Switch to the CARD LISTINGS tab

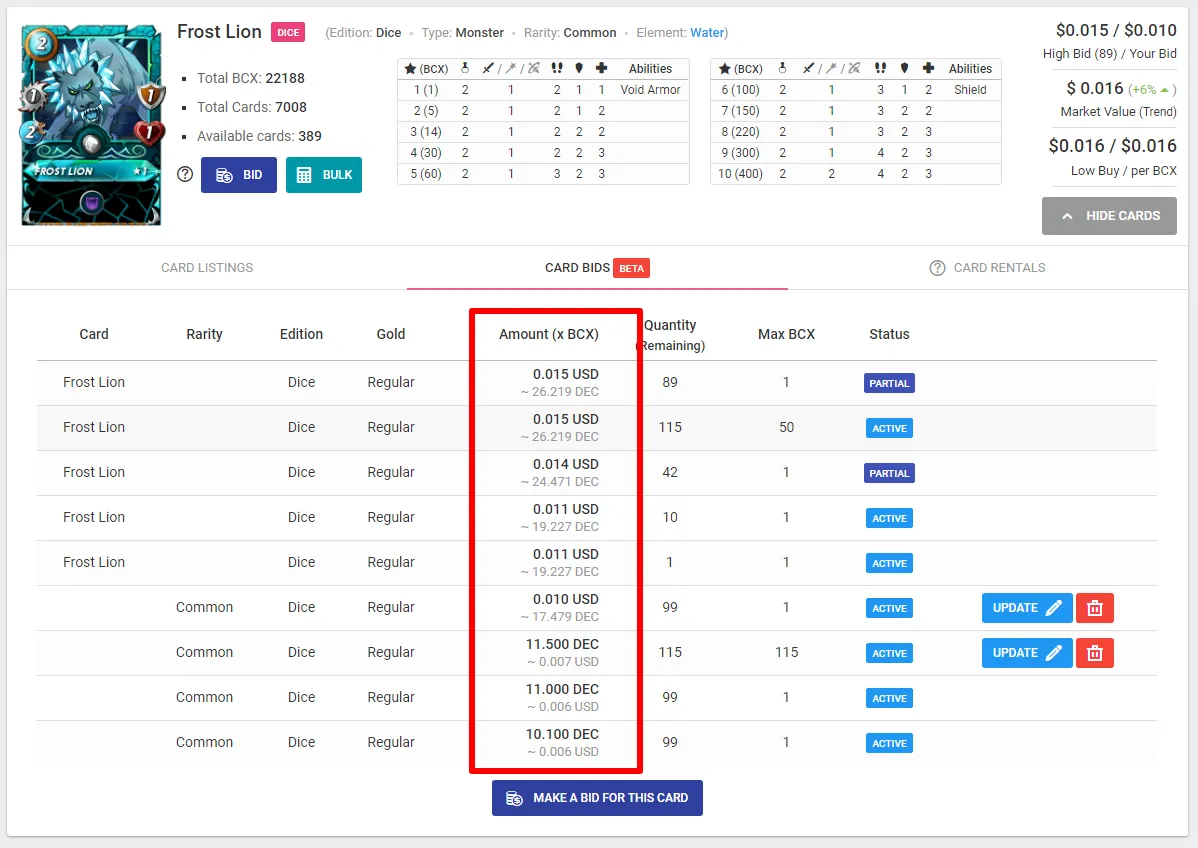(x=207, y=267)
